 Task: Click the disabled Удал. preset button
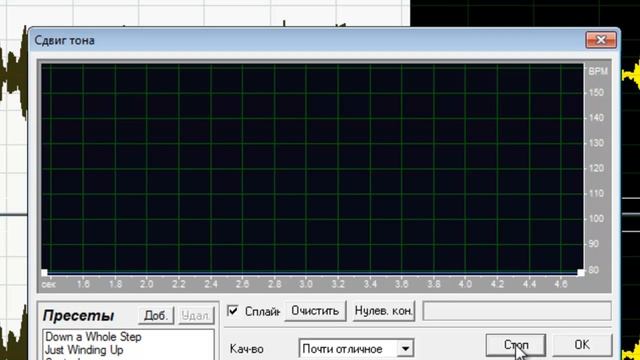click(x=196, y=316)
